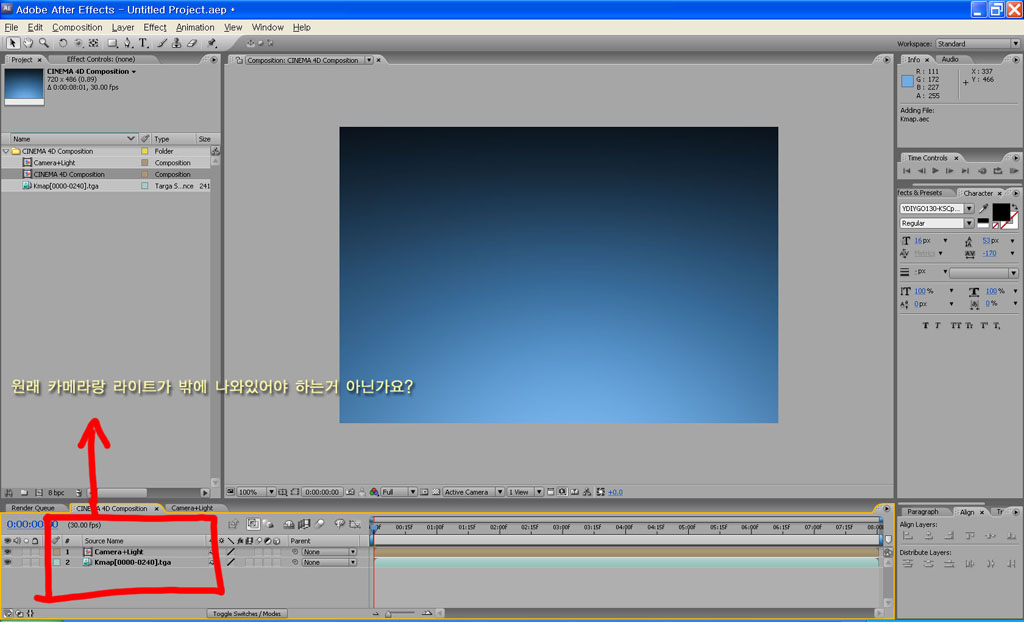Image resolution: width=1024 pixels, height=622 pixels.
Task: Select the Hand tool
Action: [x=28, y=43]
